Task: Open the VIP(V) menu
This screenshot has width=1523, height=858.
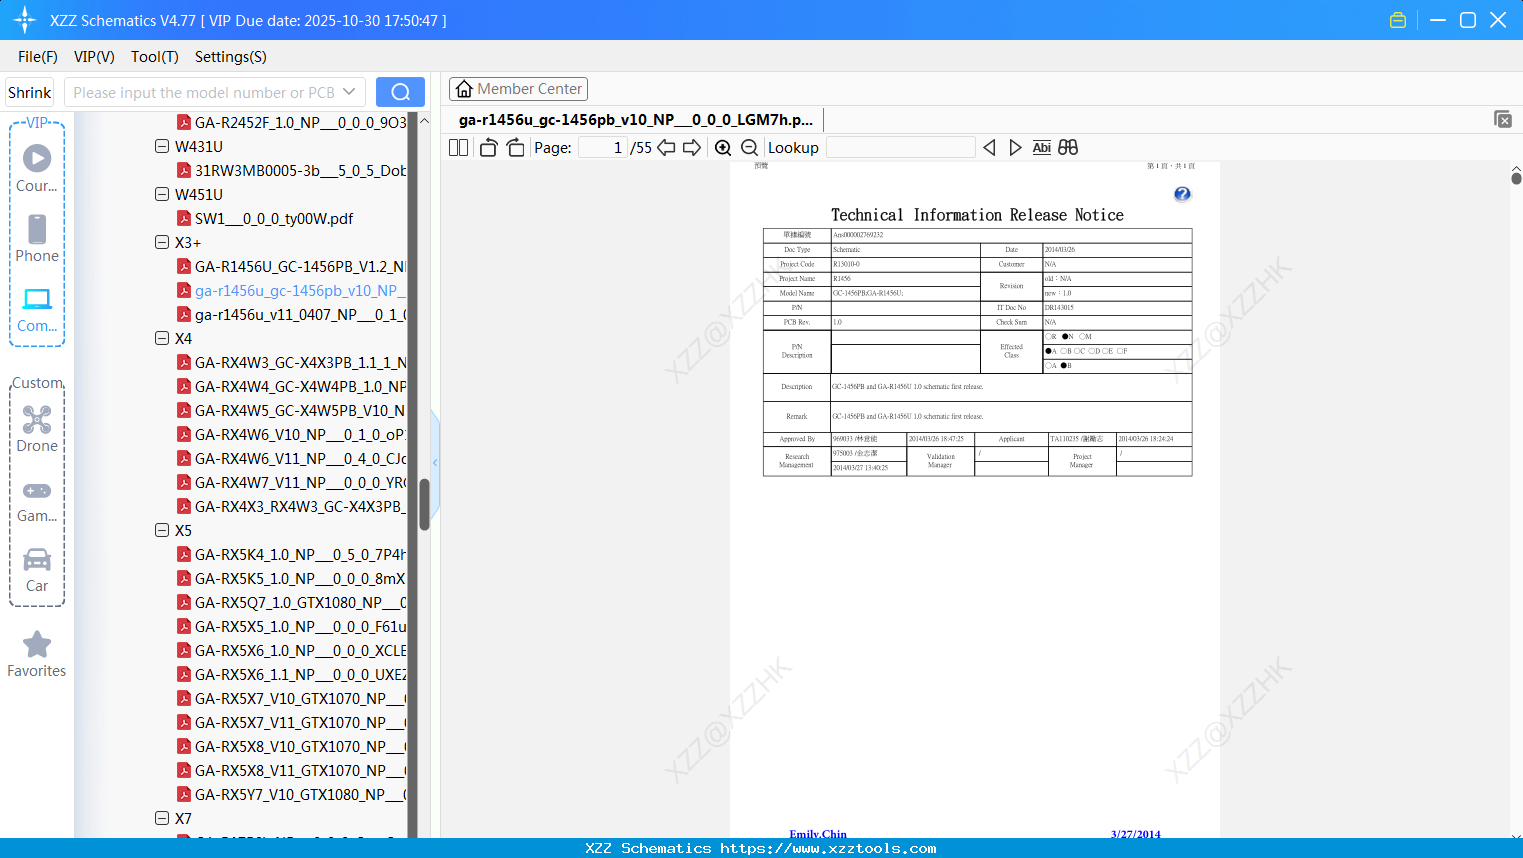Action: coord(94,57)
